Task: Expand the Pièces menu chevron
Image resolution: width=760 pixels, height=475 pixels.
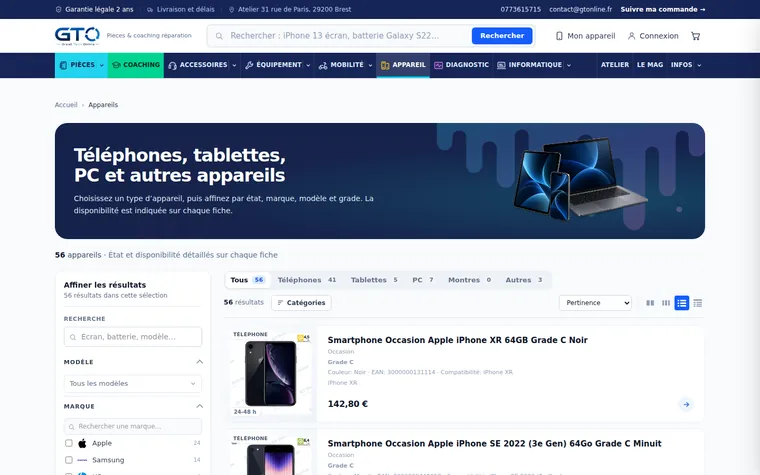Action: pyautogui.click(x=102, y=65)
